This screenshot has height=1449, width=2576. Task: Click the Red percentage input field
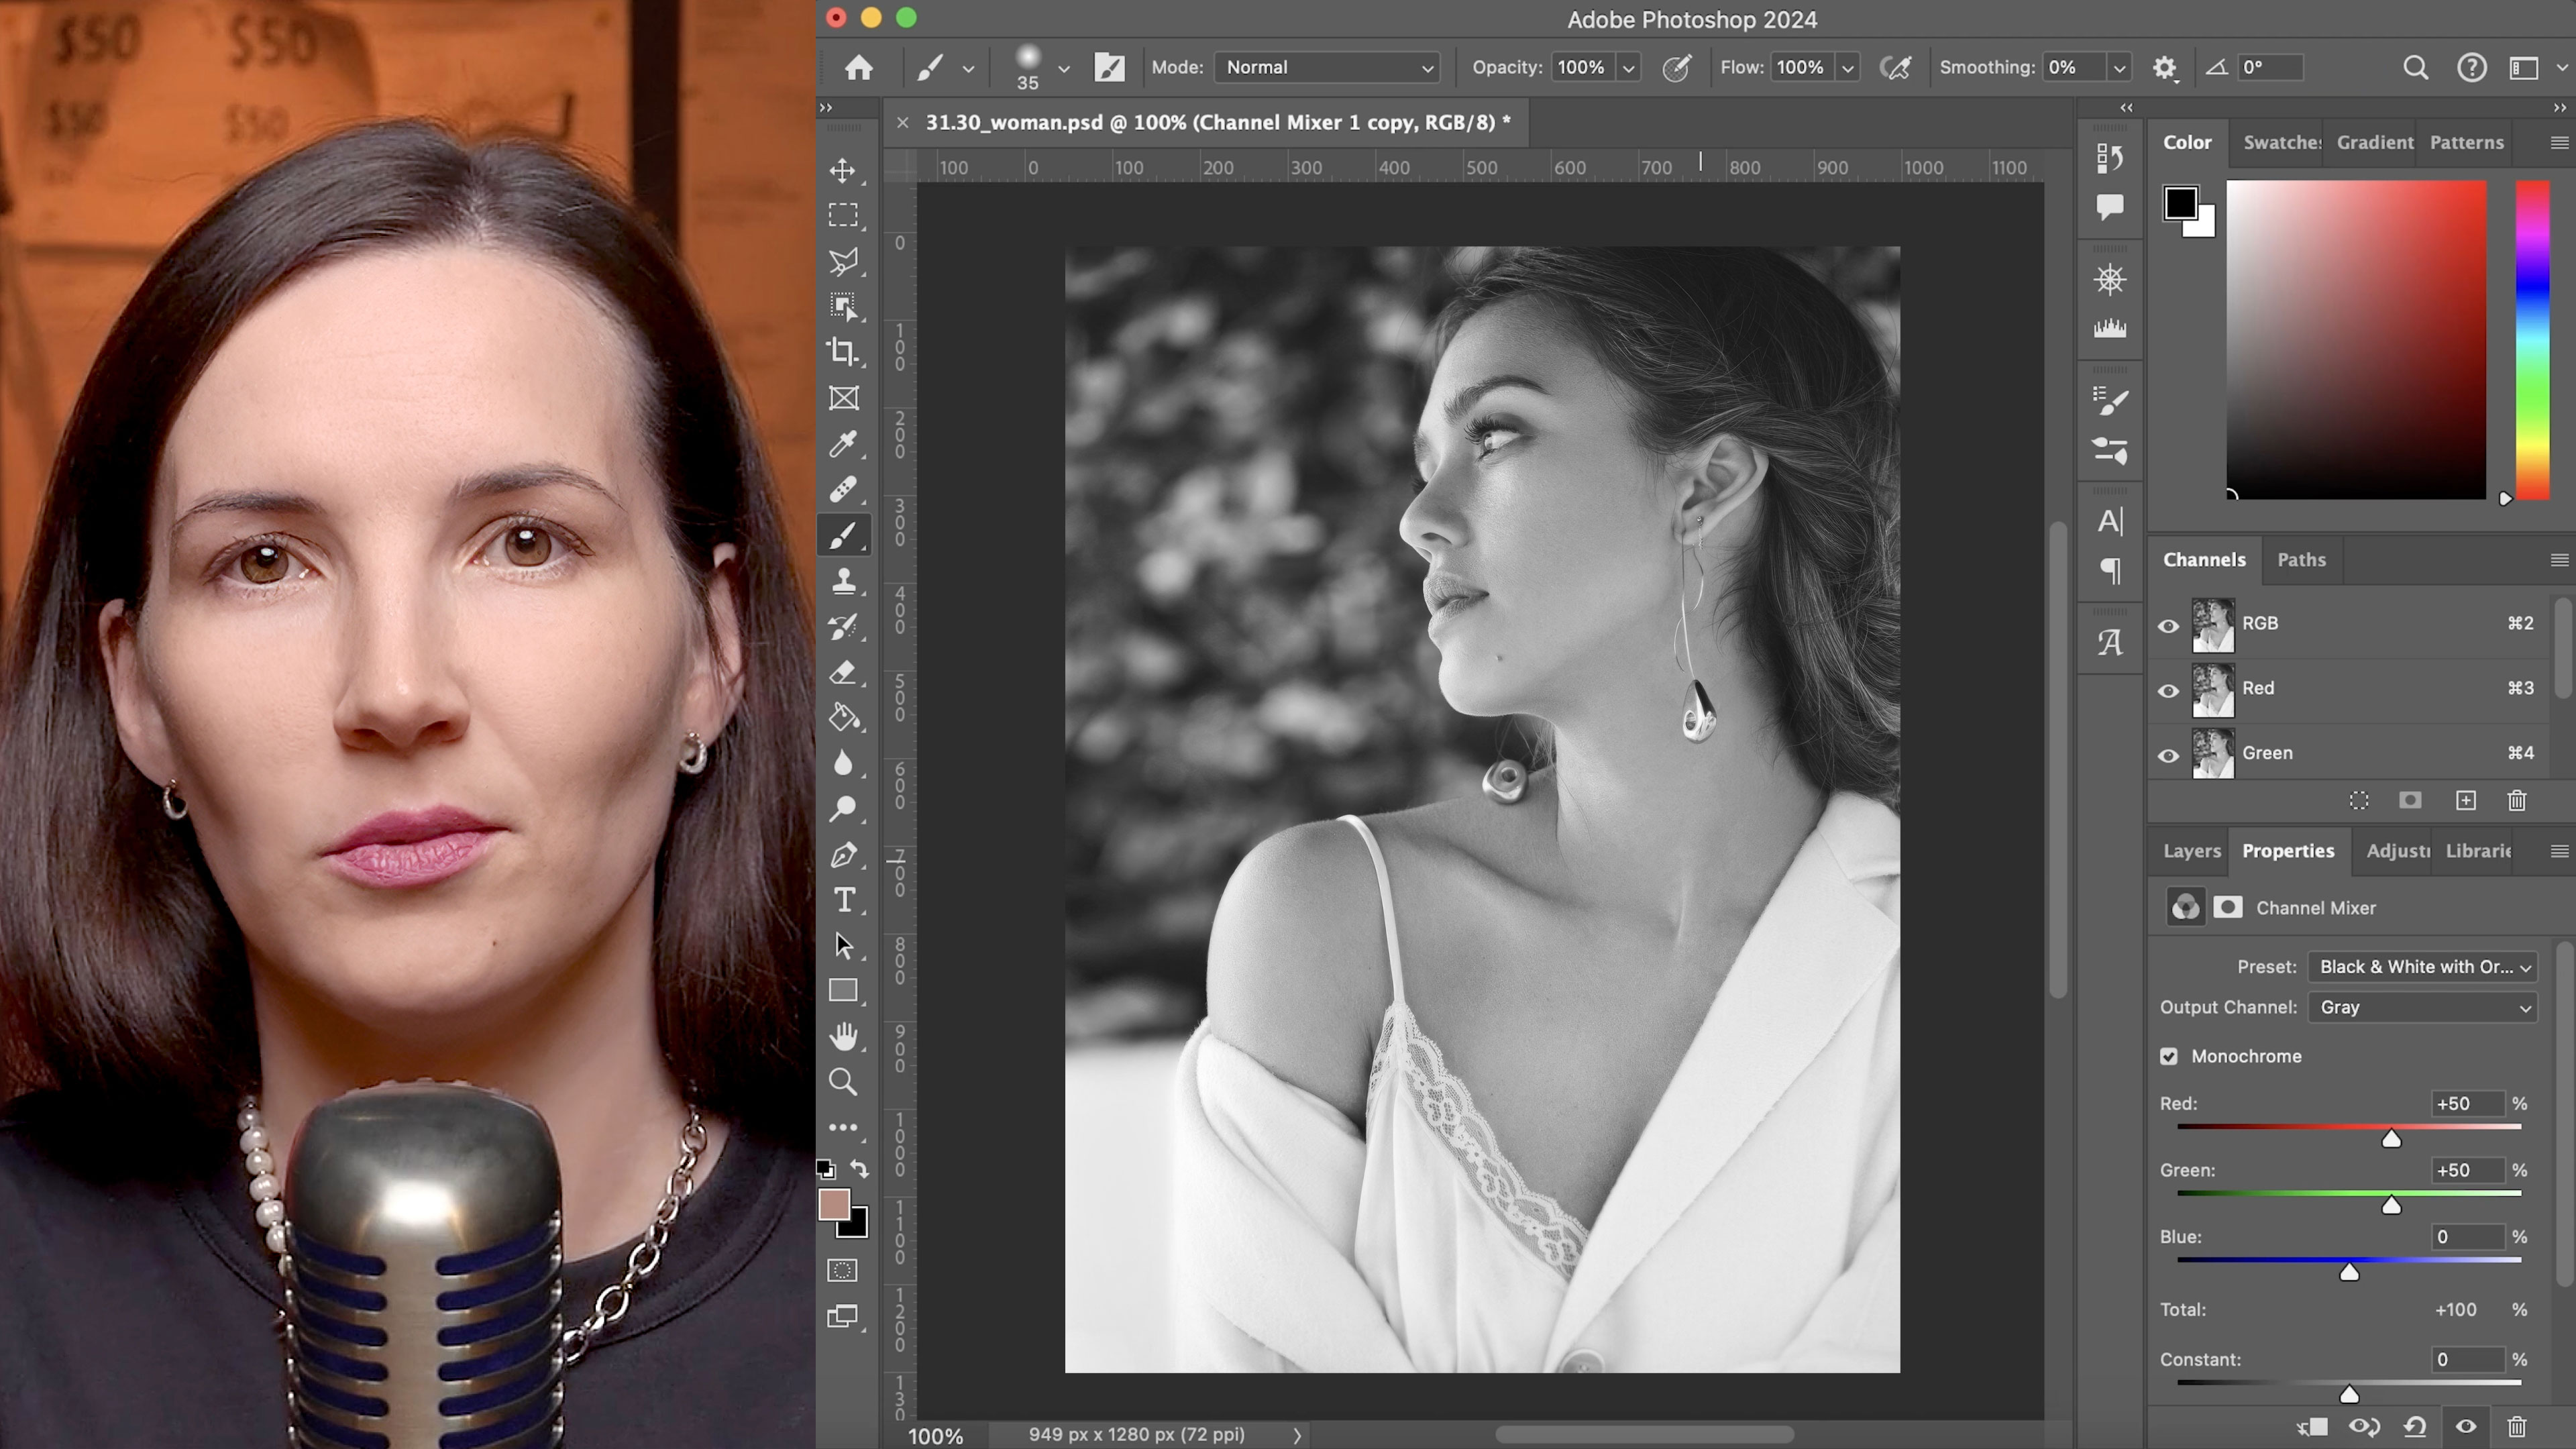click(2466, 1104)
